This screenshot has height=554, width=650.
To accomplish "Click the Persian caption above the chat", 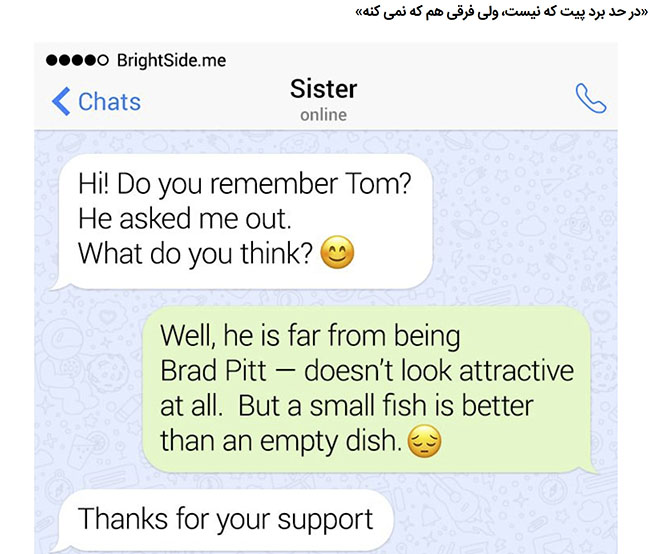I will (x=501, y=12).
